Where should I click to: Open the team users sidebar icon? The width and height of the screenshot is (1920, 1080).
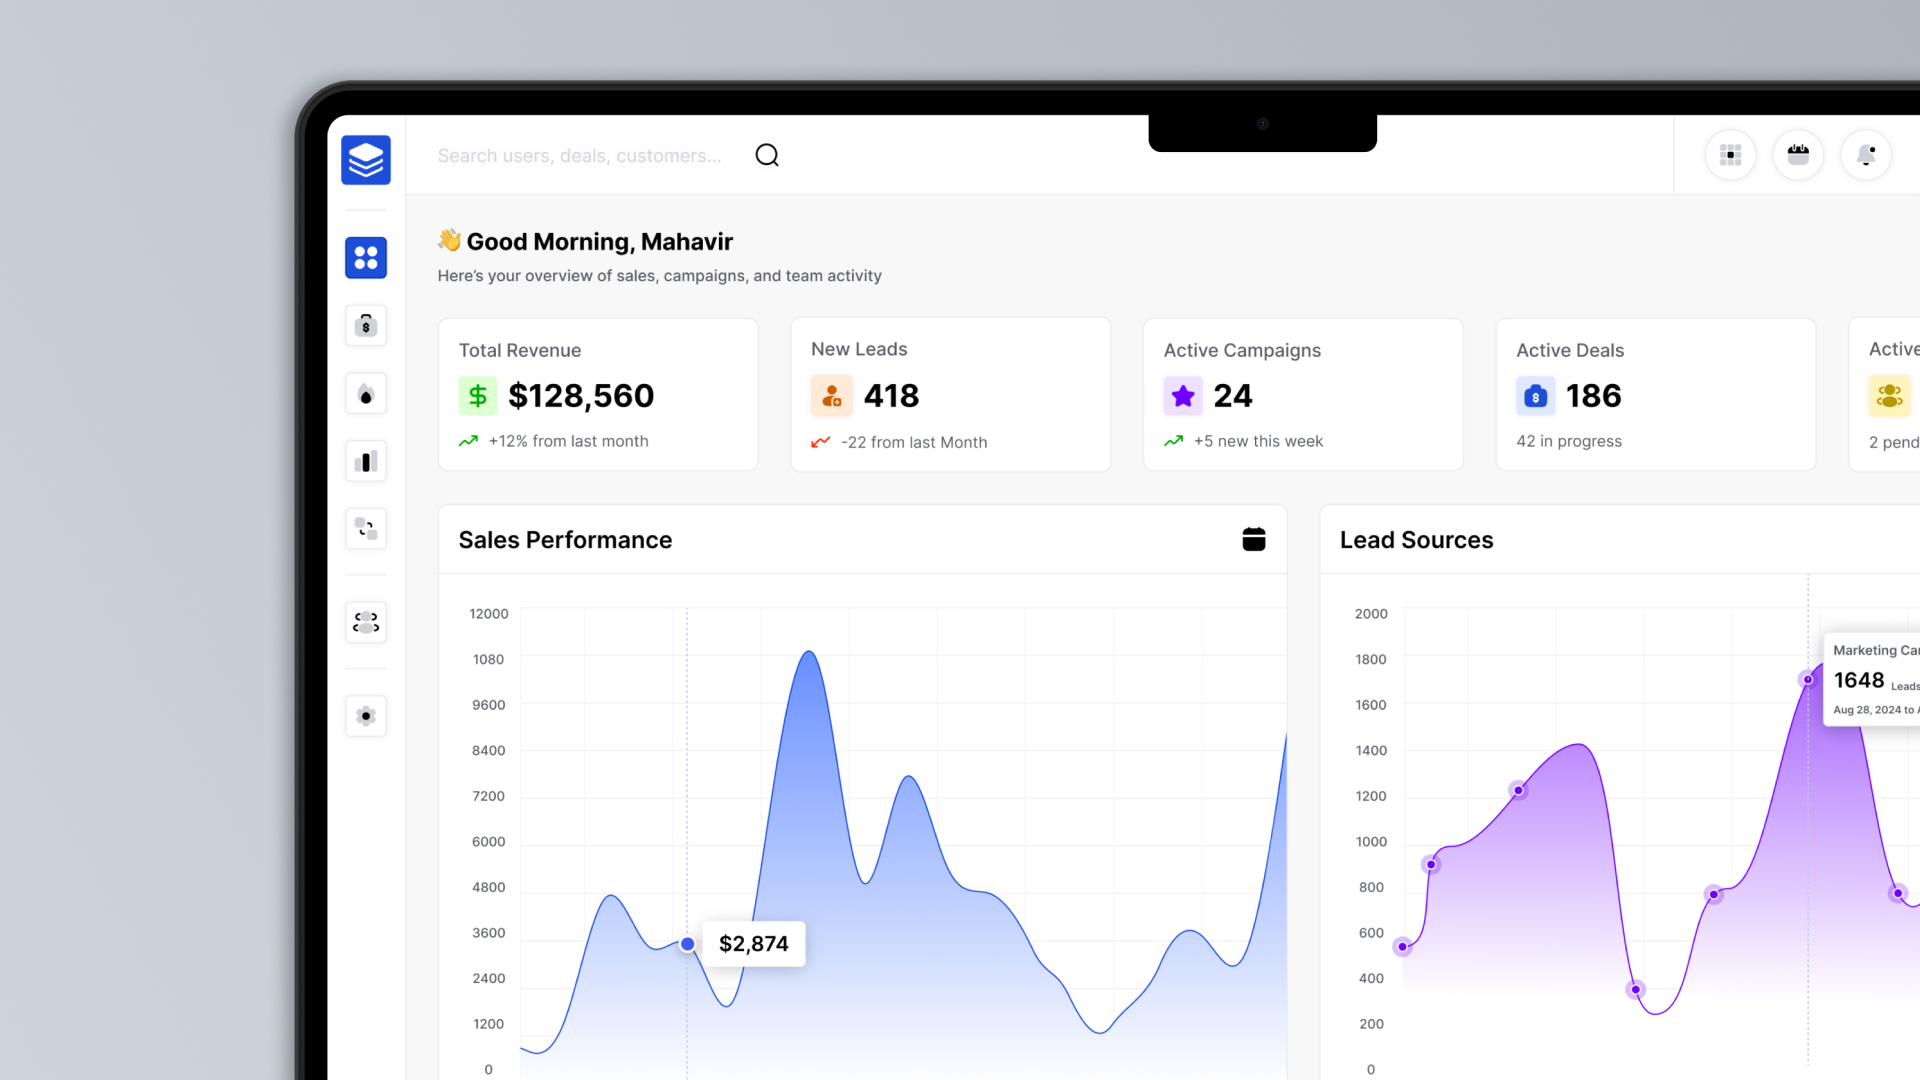click(366, 622)
